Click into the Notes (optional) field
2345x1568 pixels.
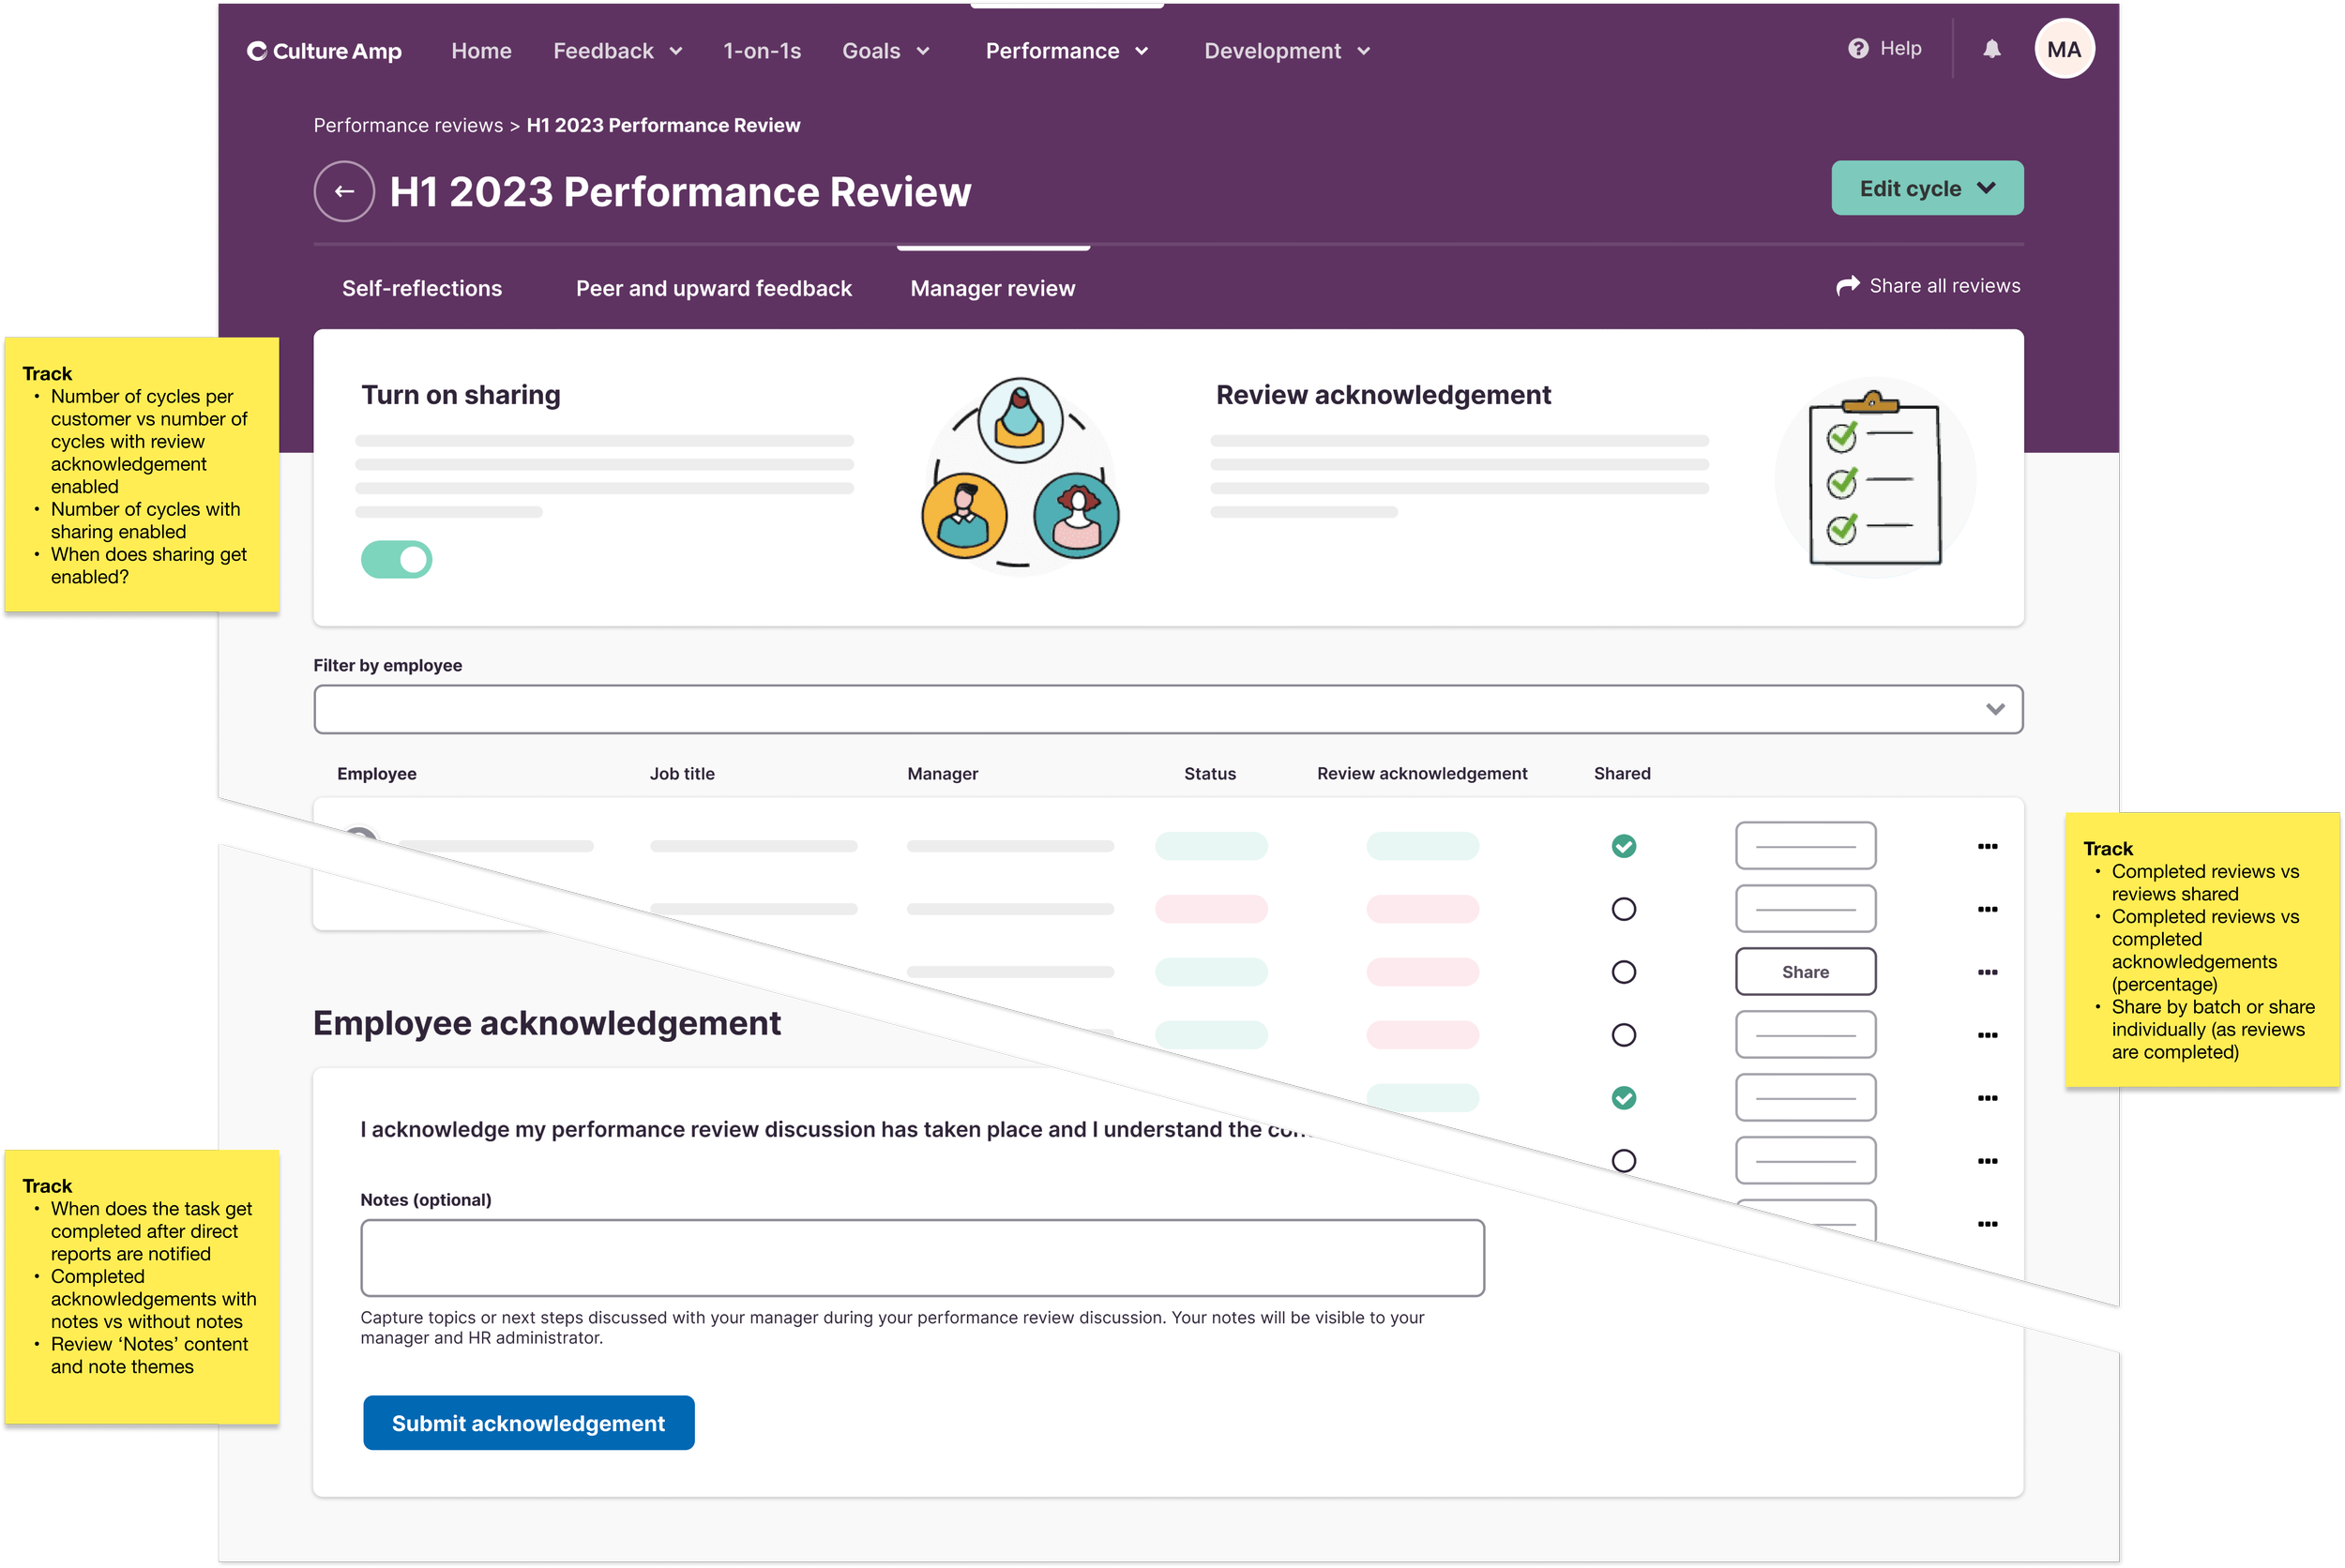(x=921, y=1257)
